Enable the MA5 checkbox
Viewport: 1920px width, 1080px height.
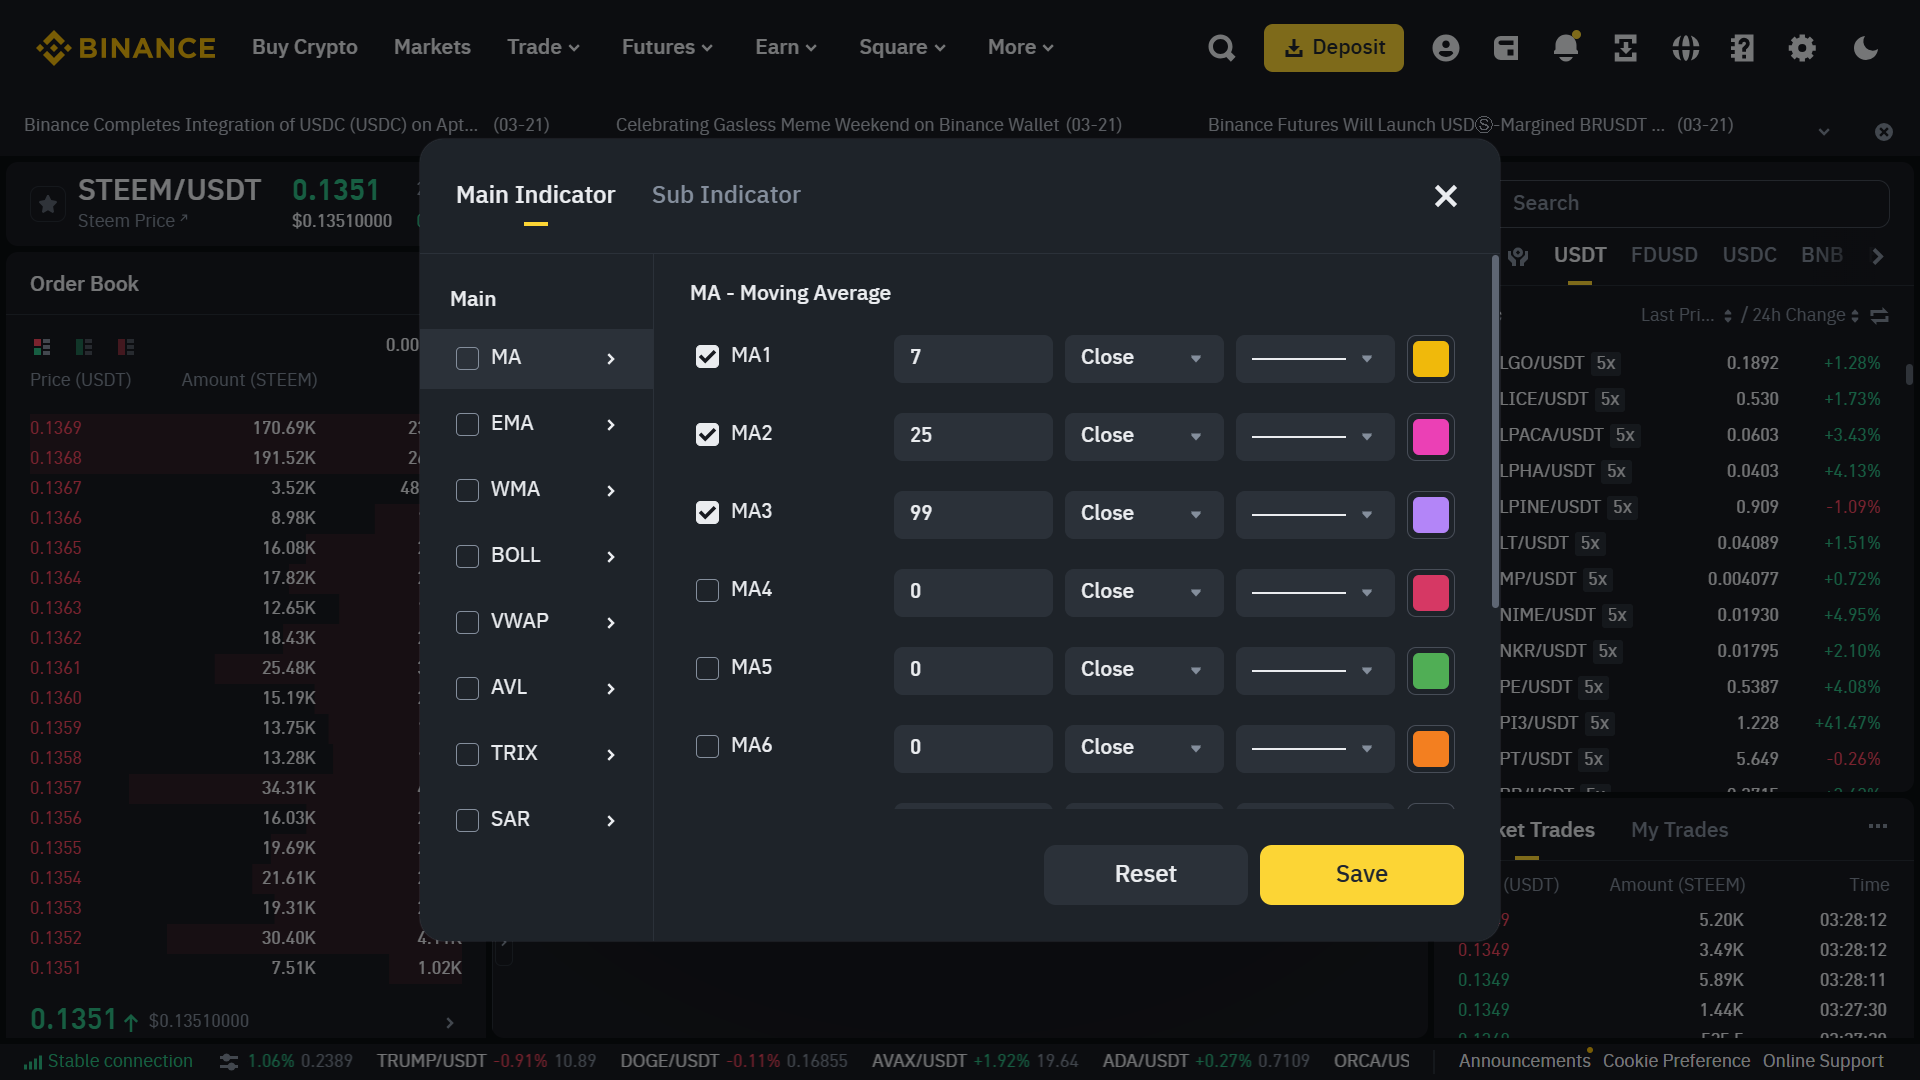point(707,669)
